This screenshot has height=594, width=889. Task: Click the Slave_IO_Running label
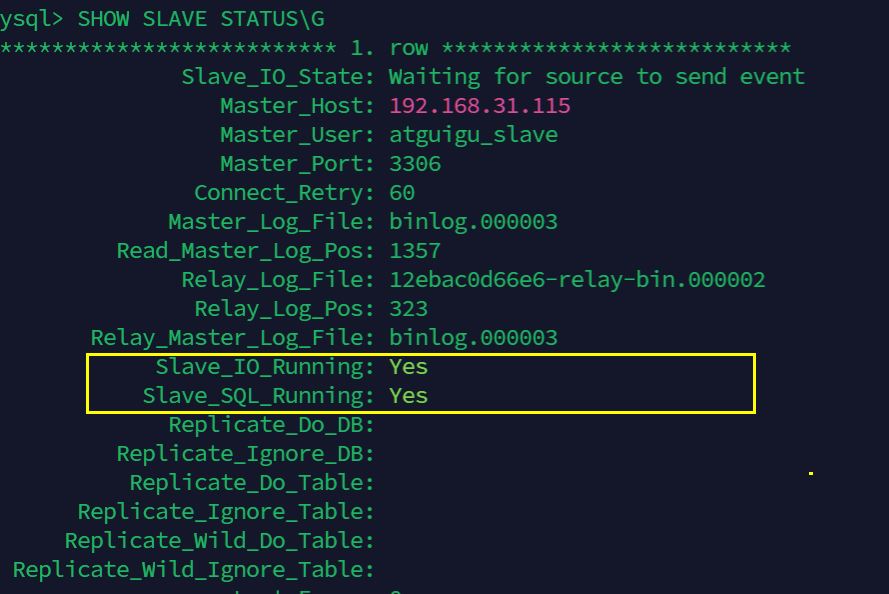click(x=265, y=367)
